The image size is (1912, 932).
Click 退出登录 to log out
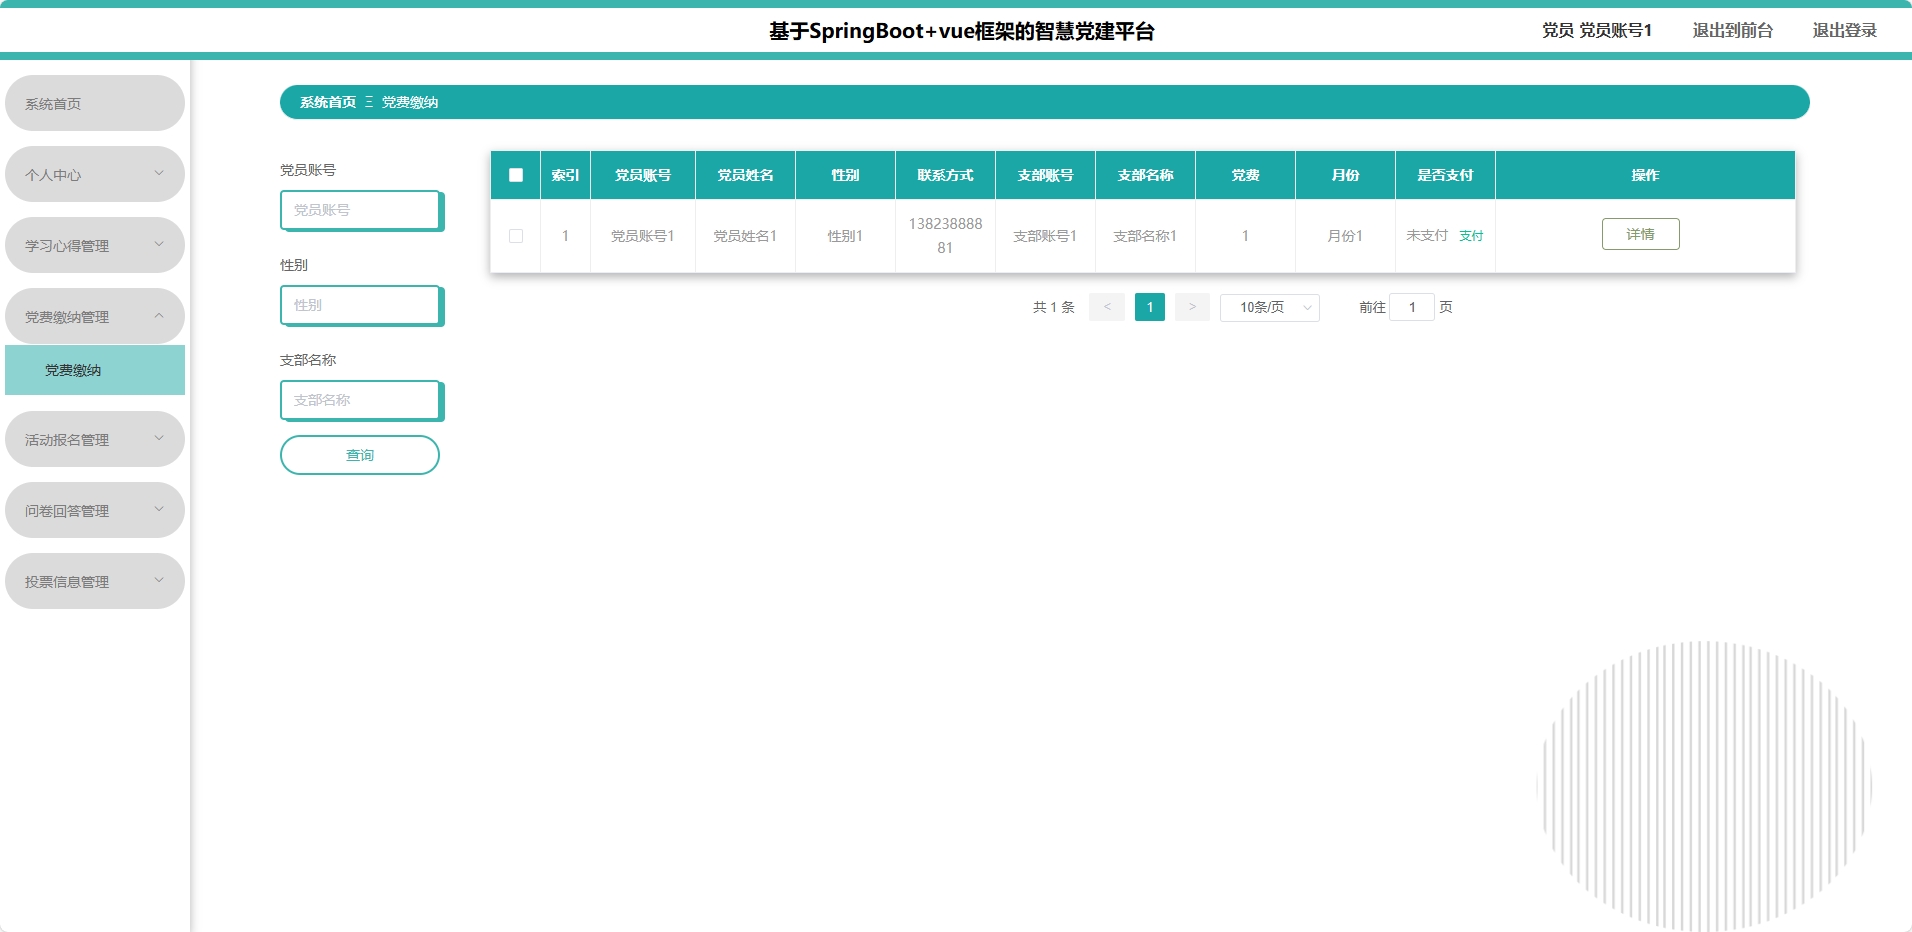point(1844,31)
